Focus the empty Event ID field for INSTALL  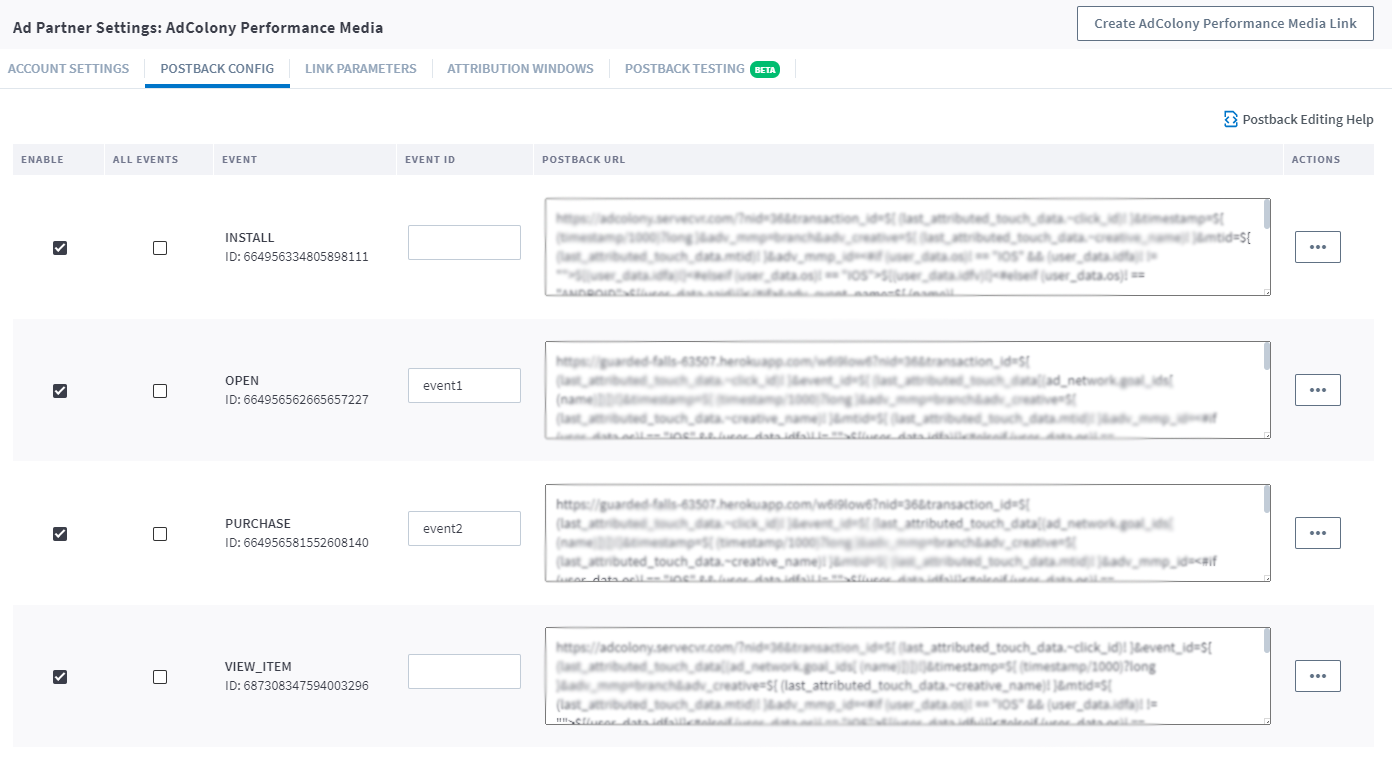[464, 243]
